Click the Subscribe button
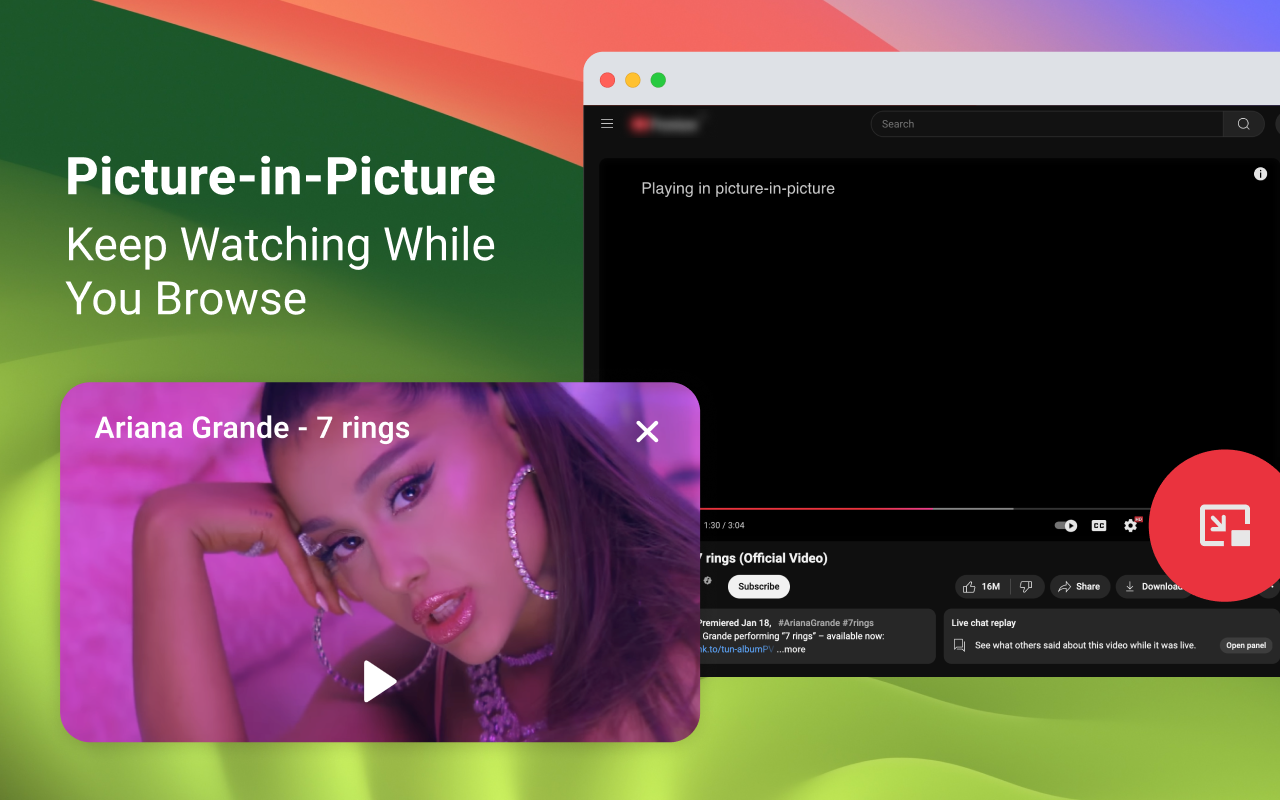This screenshot has height=800, width=1280. 759,587
